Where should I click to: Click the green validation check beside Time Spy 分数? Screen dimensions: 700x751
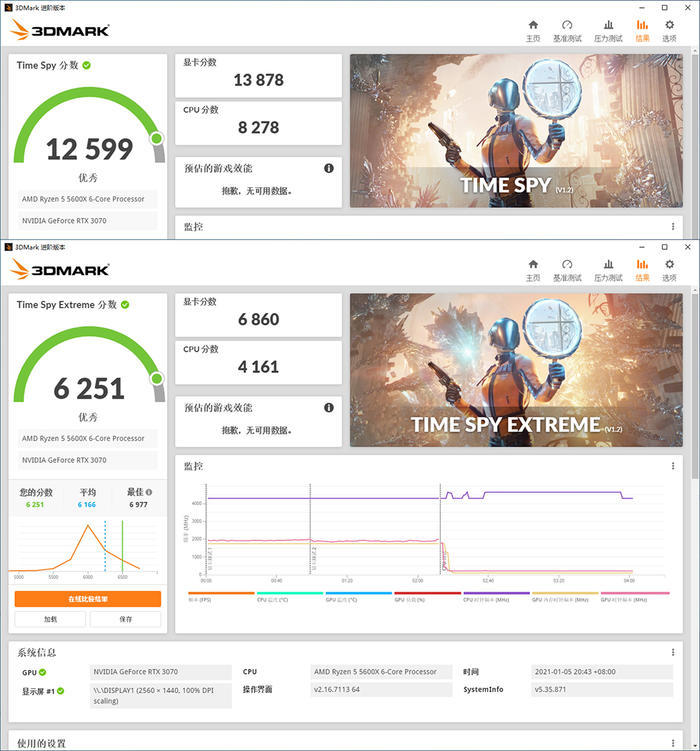[x=87, y=65]
